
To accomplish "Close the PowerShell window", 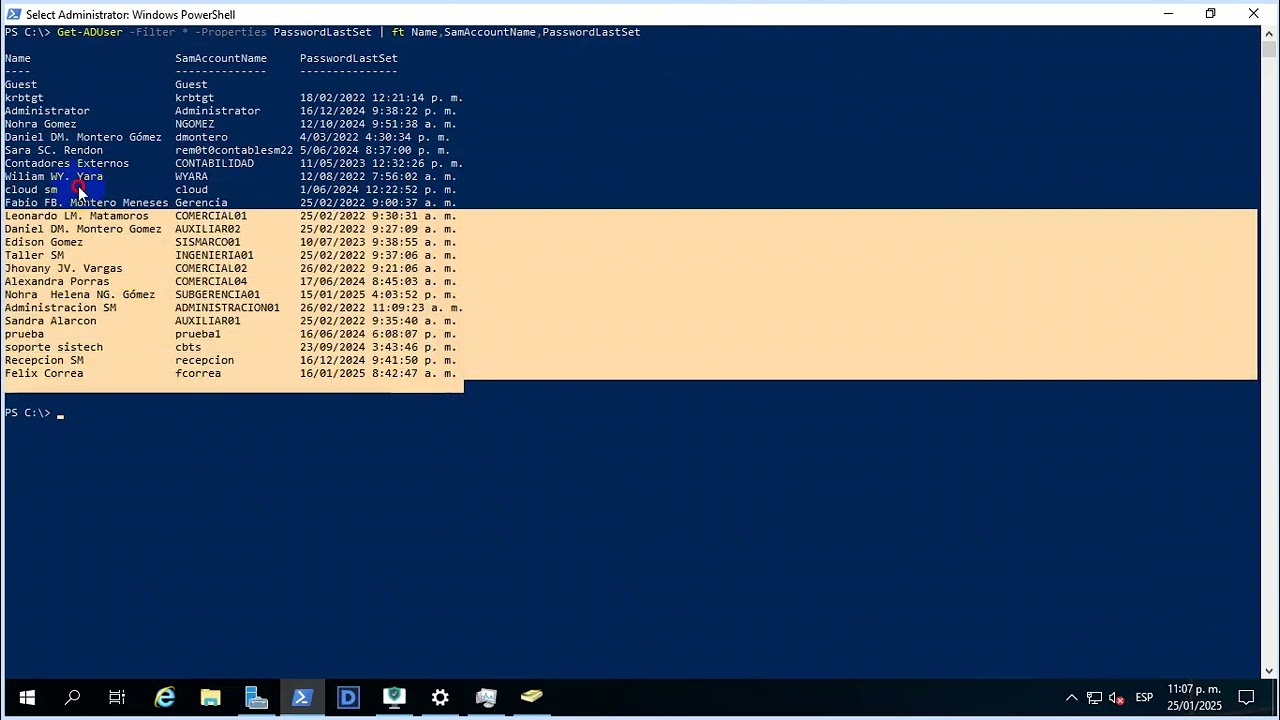I will pos(1254,14).
